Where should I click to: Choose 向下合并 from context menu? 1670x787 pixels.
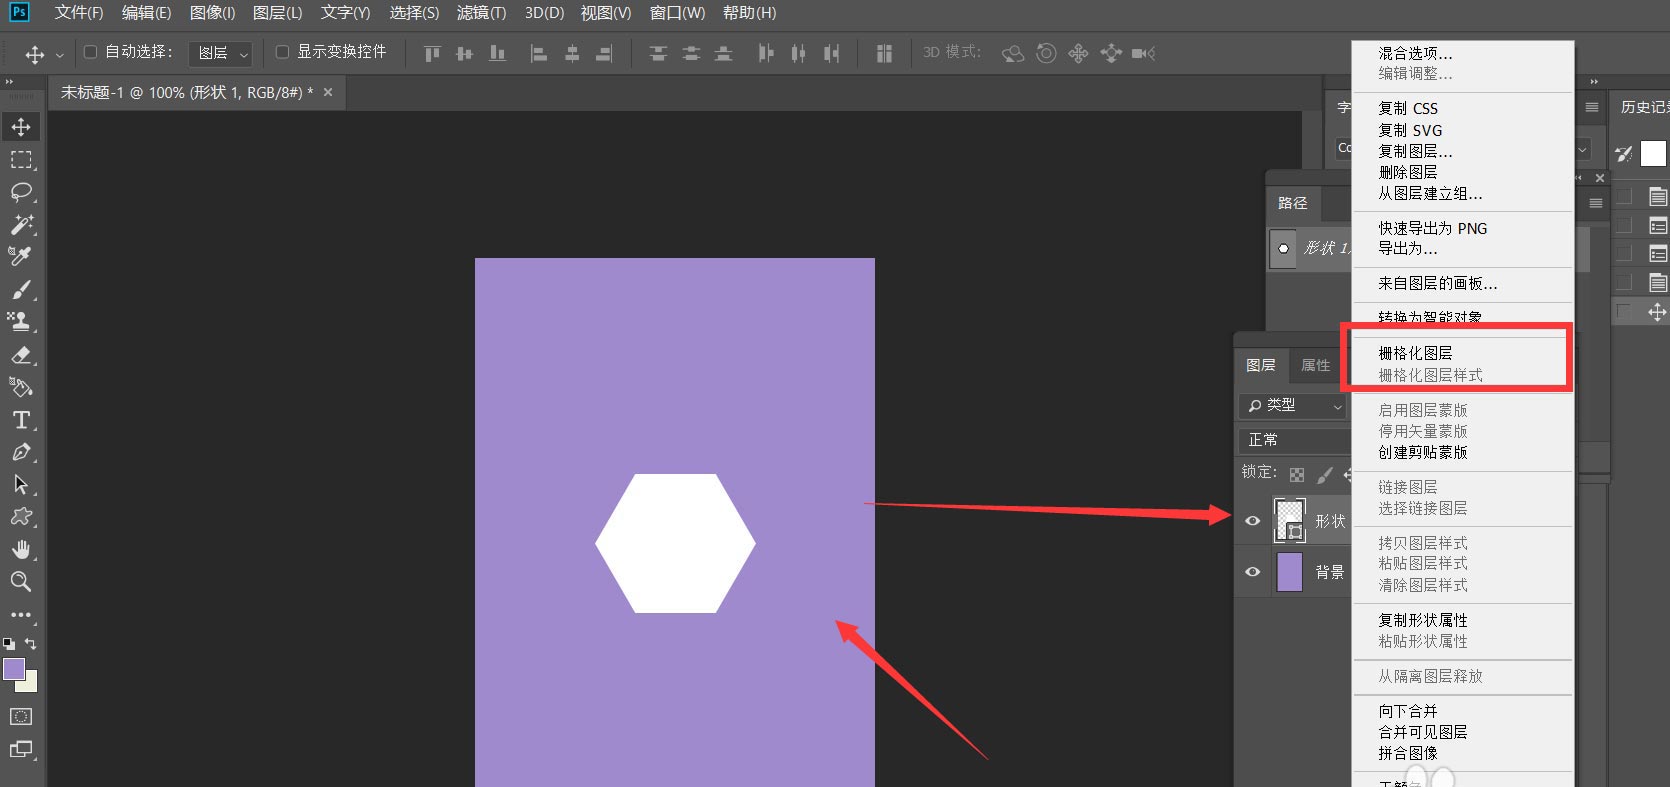1407,711
